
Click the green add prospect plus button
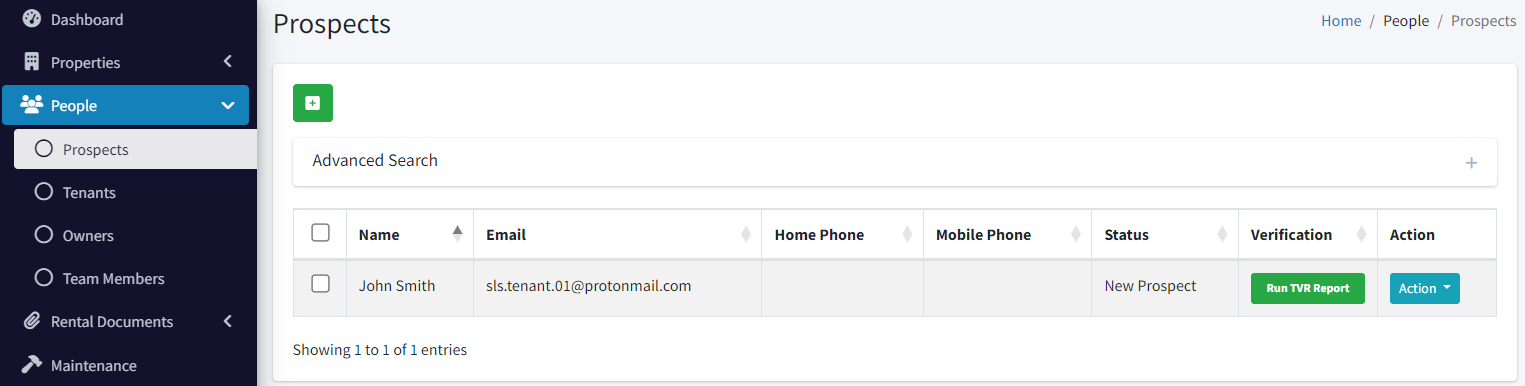pyautogui.click(x=313, y=103)
